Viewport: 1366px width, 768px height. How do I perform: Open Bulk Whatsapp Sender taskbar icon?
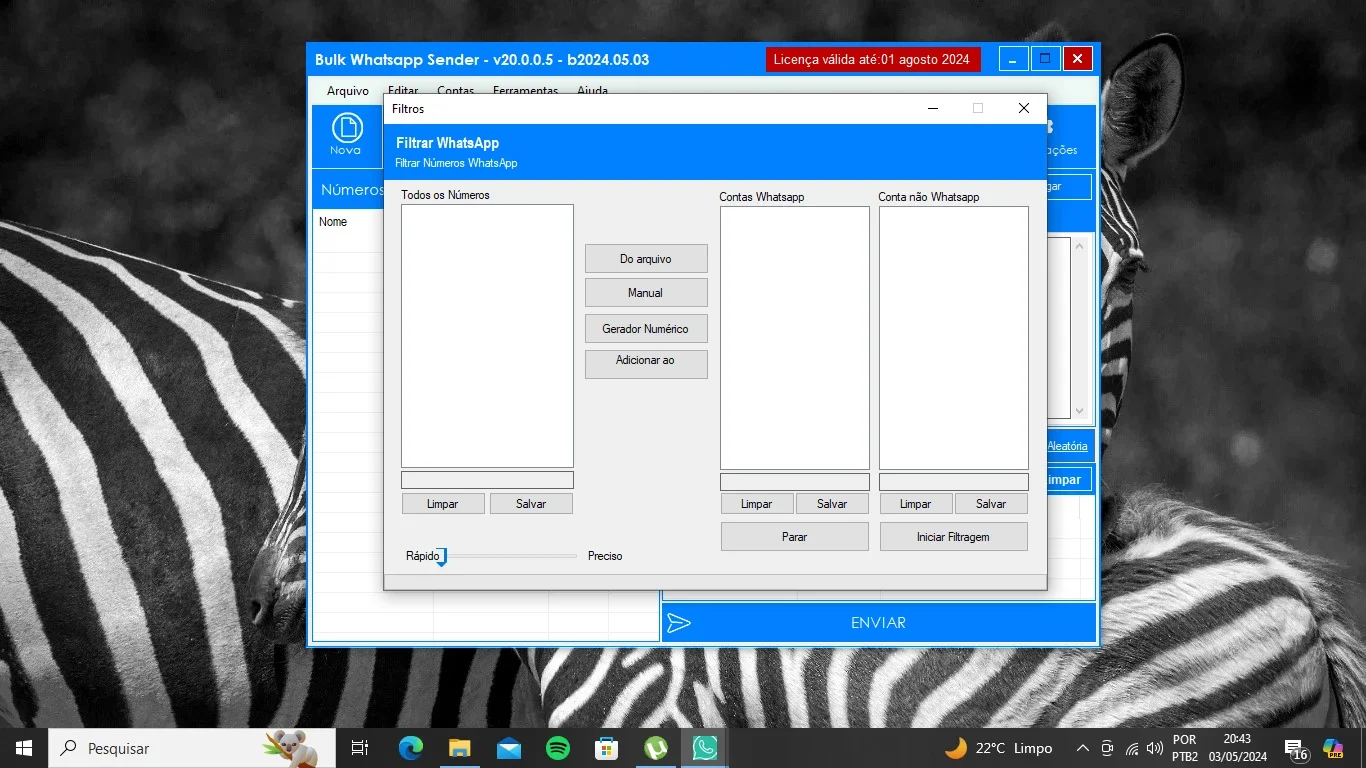point(705,748)
